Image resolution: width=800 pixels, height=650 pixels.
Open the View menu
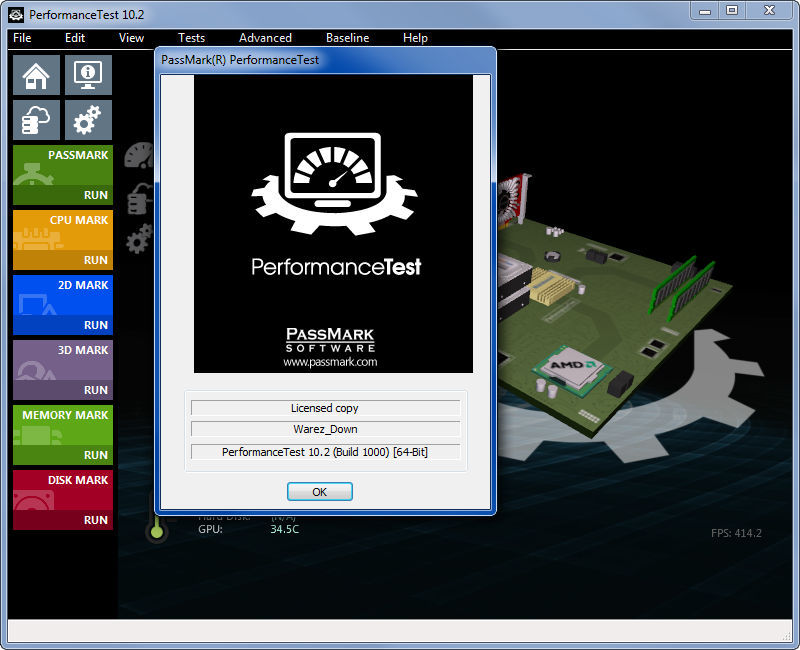tap(131, 38)
